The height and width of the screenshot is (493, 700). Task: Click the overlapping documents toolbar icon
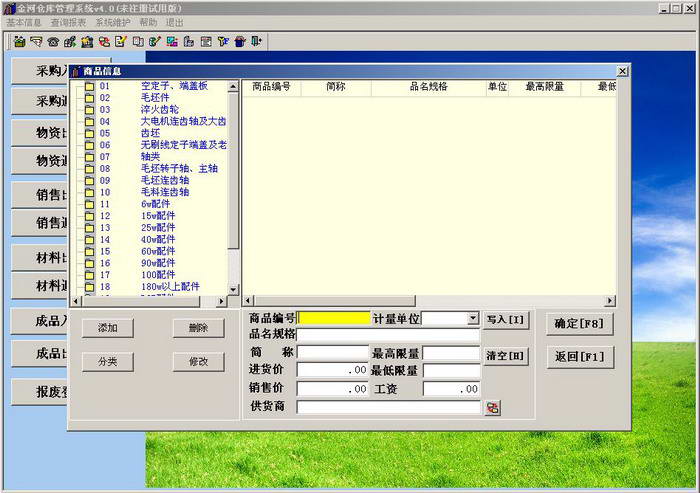coord(138,42)
